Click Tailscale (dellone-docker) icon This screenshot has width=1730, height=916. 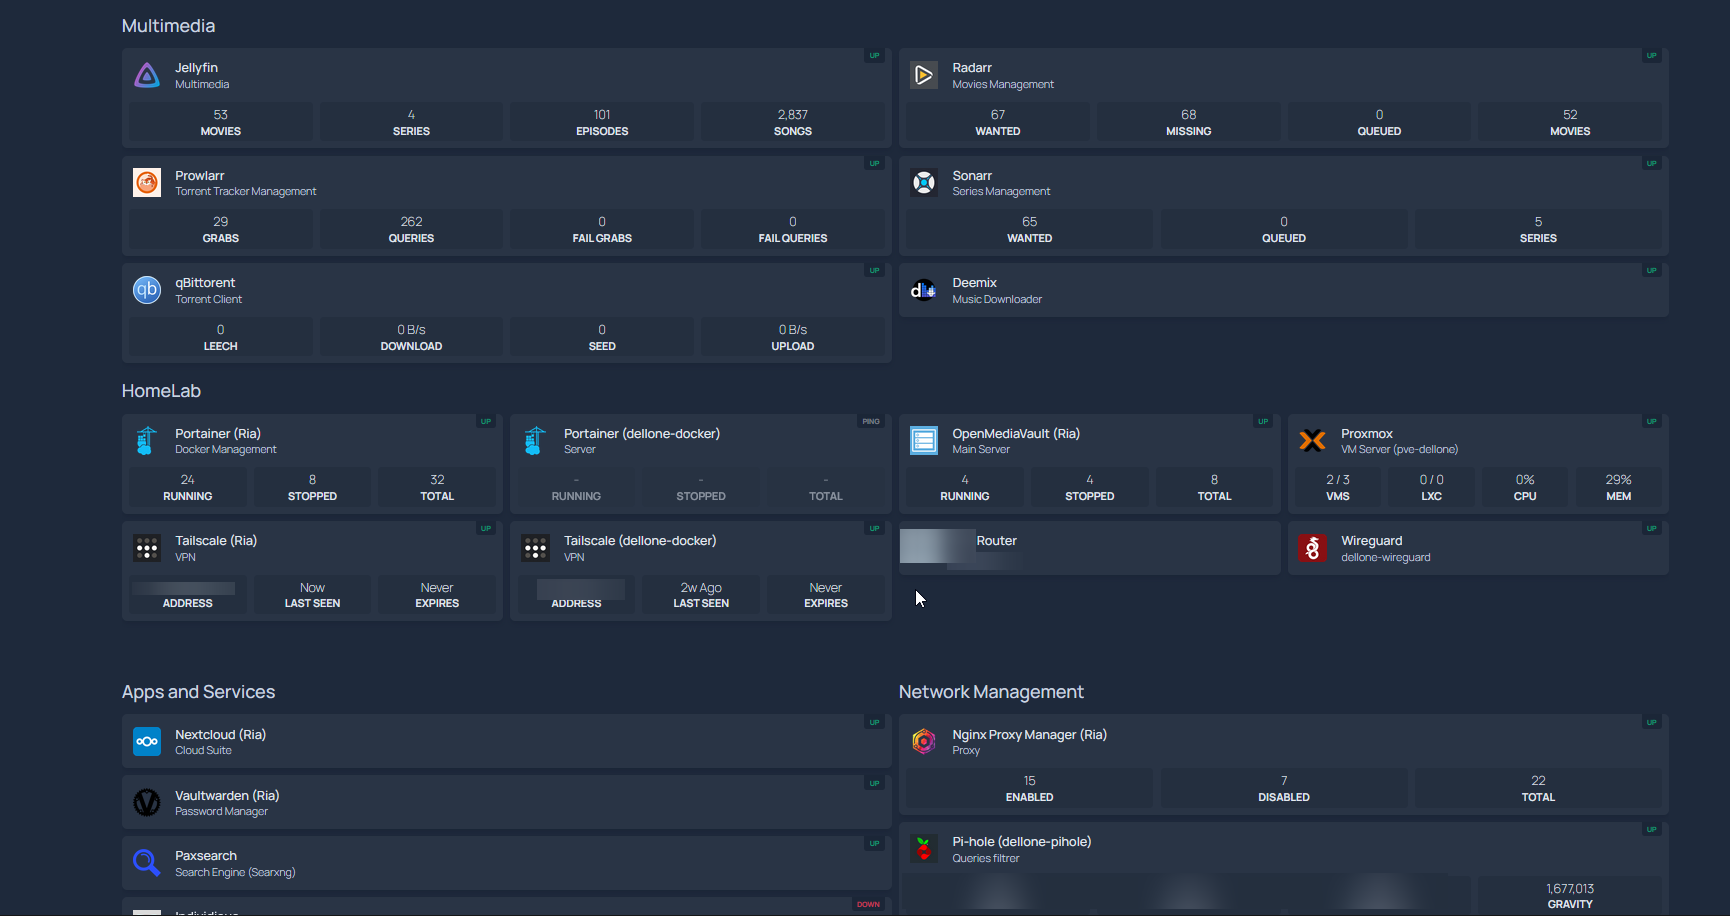[535, 548]
